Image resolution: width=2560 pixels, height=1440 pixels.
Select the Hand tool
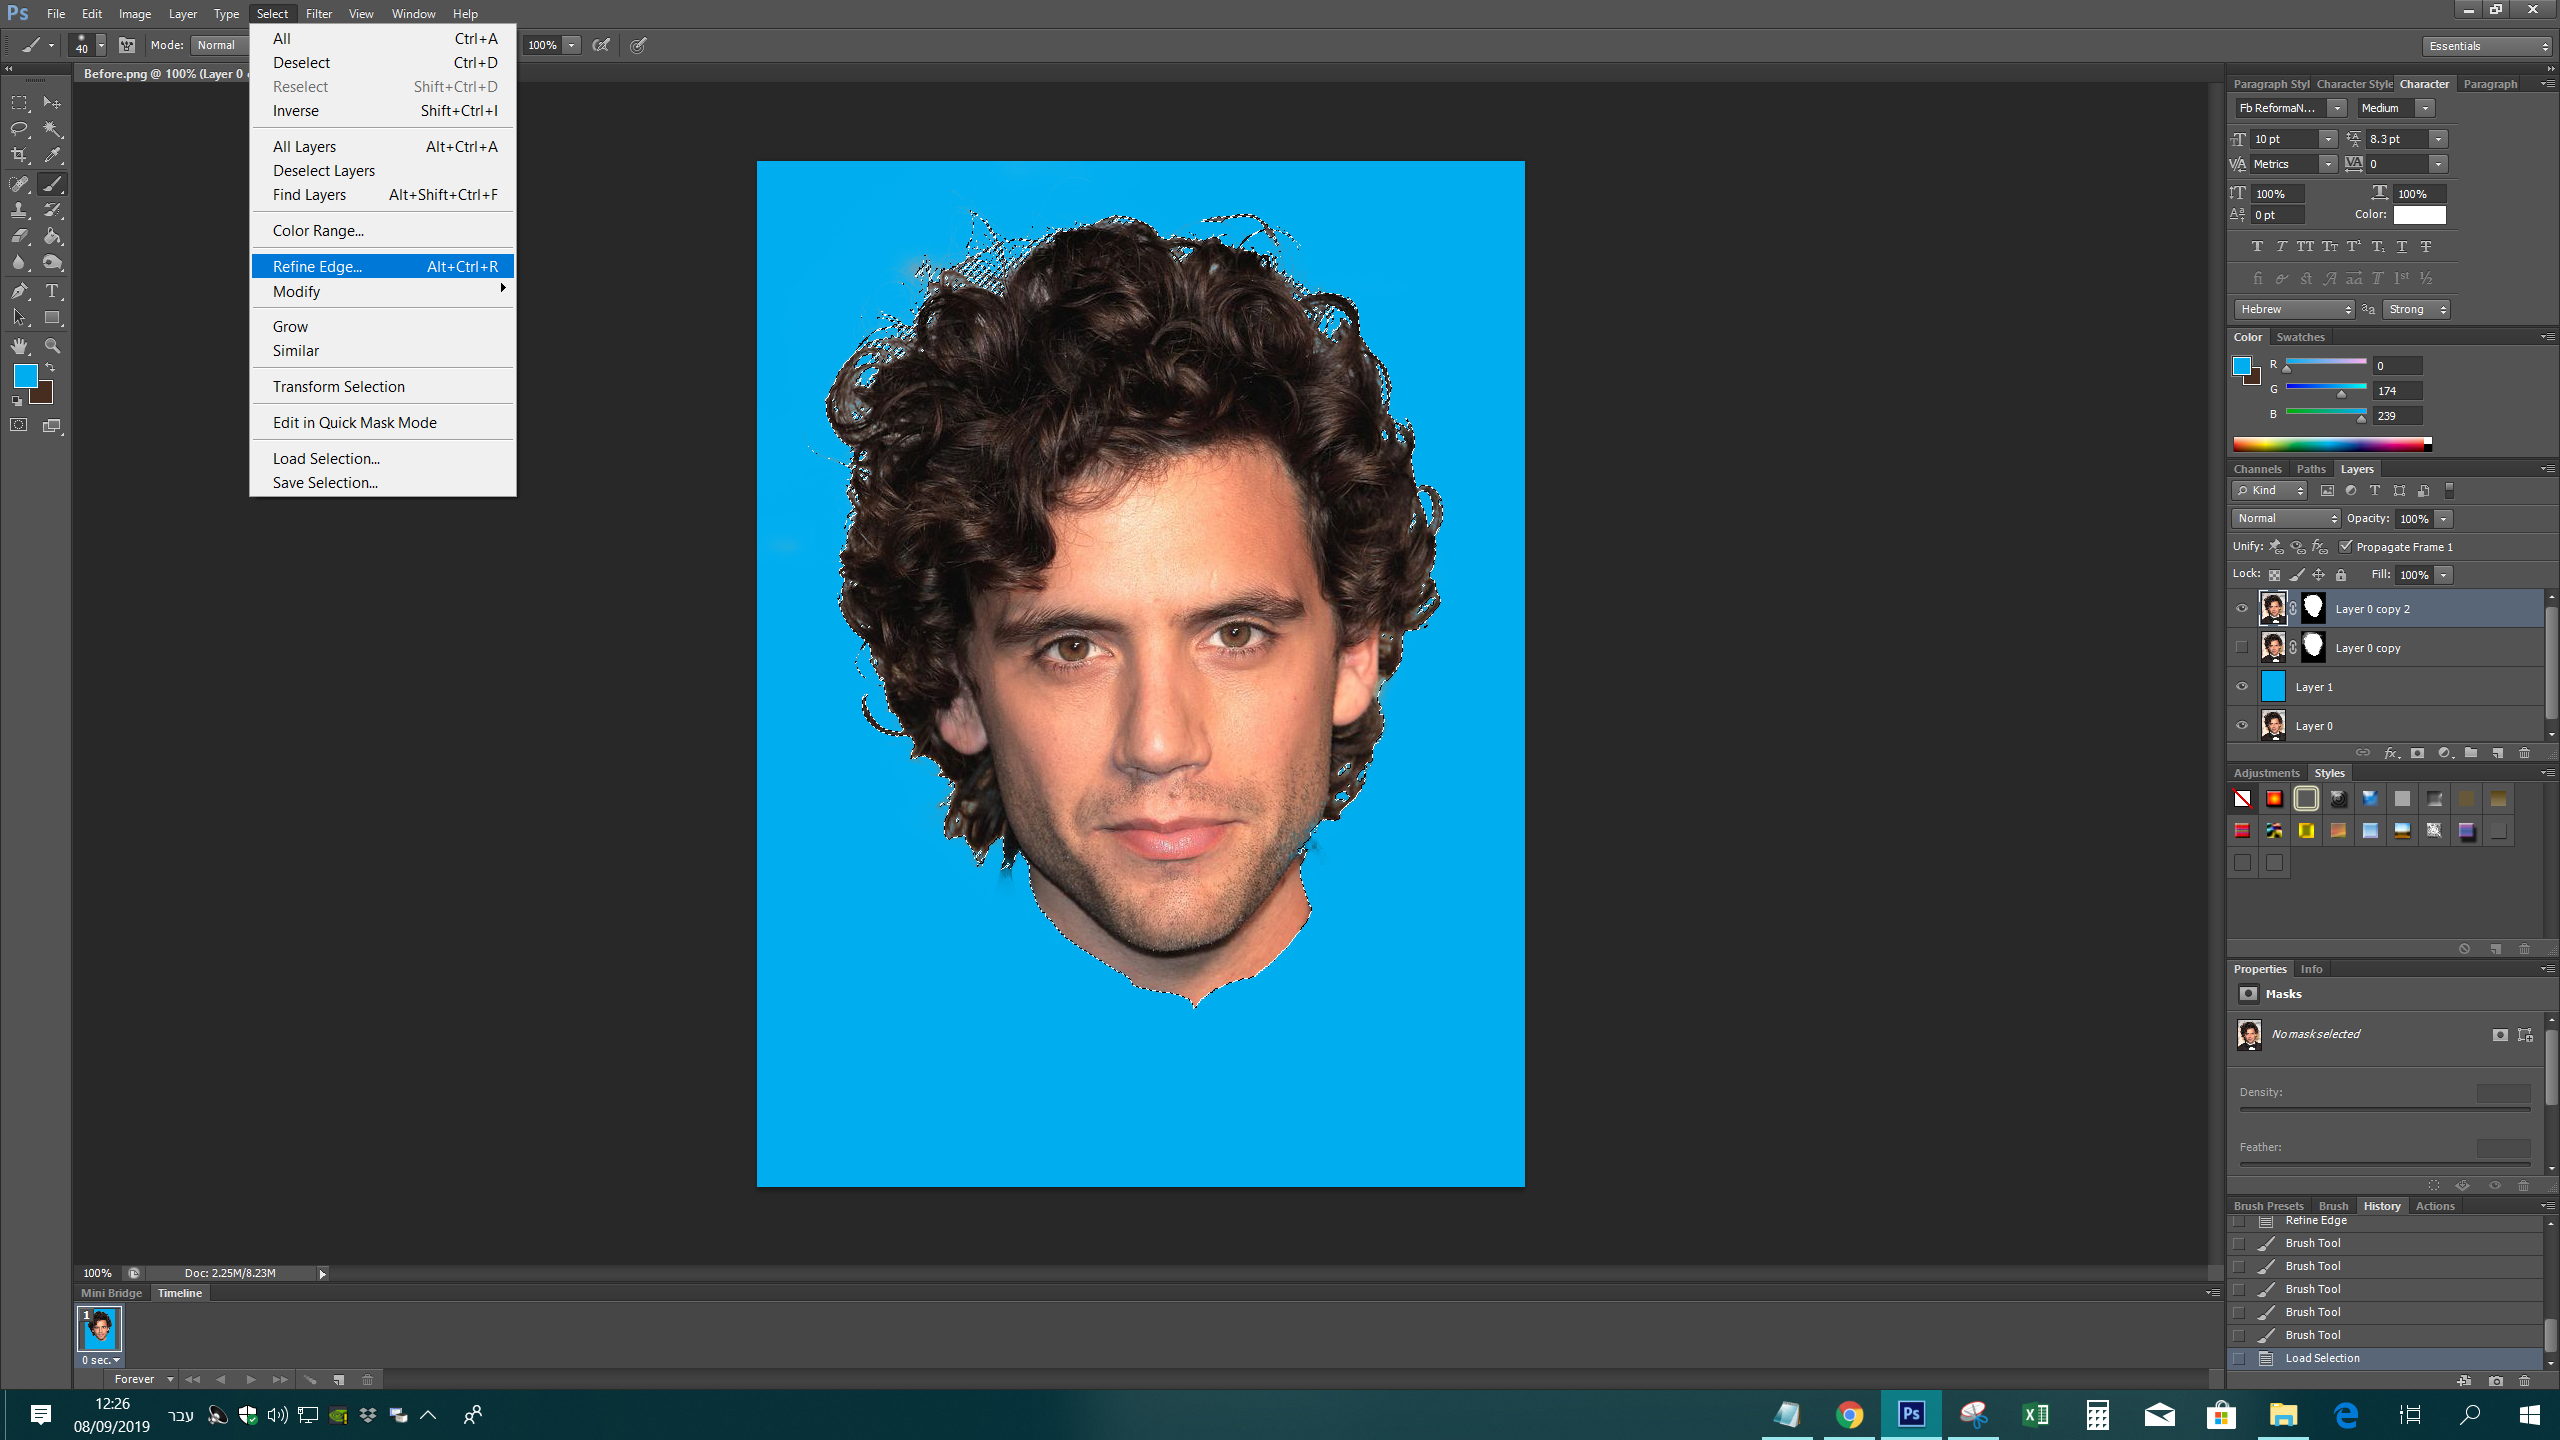pos(19,346)
